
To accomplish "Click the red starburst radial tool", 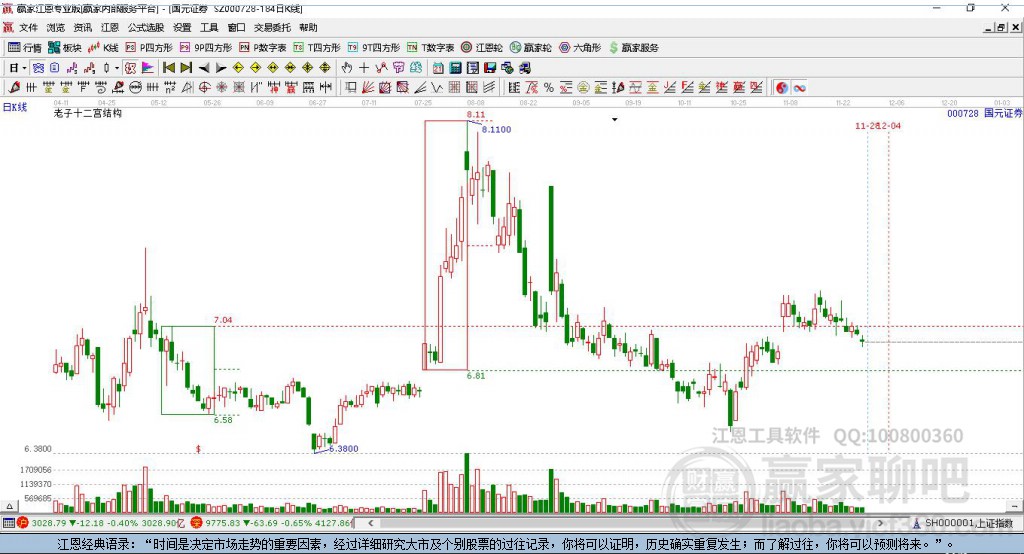I will 221,88.
